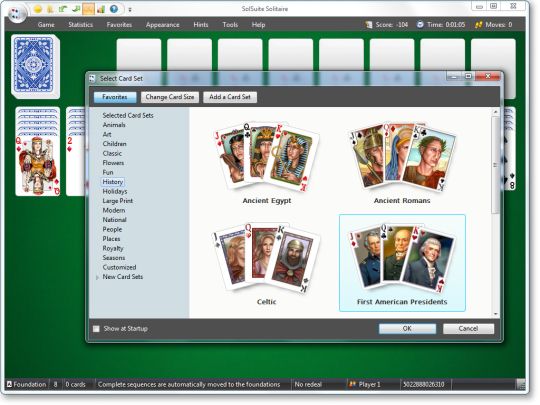Select Holidays category

click(x=115, y=191)
